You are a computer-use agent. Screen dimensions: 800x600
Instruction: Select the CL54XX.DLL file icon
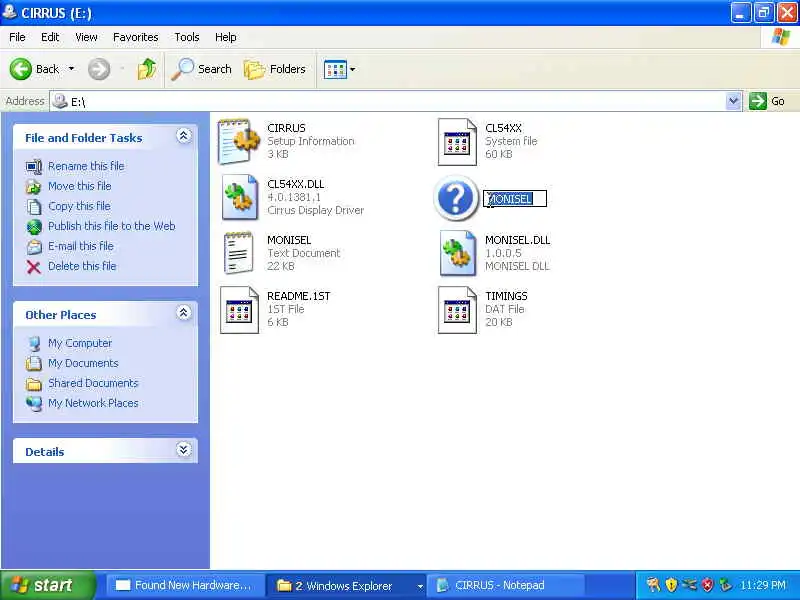239,197
